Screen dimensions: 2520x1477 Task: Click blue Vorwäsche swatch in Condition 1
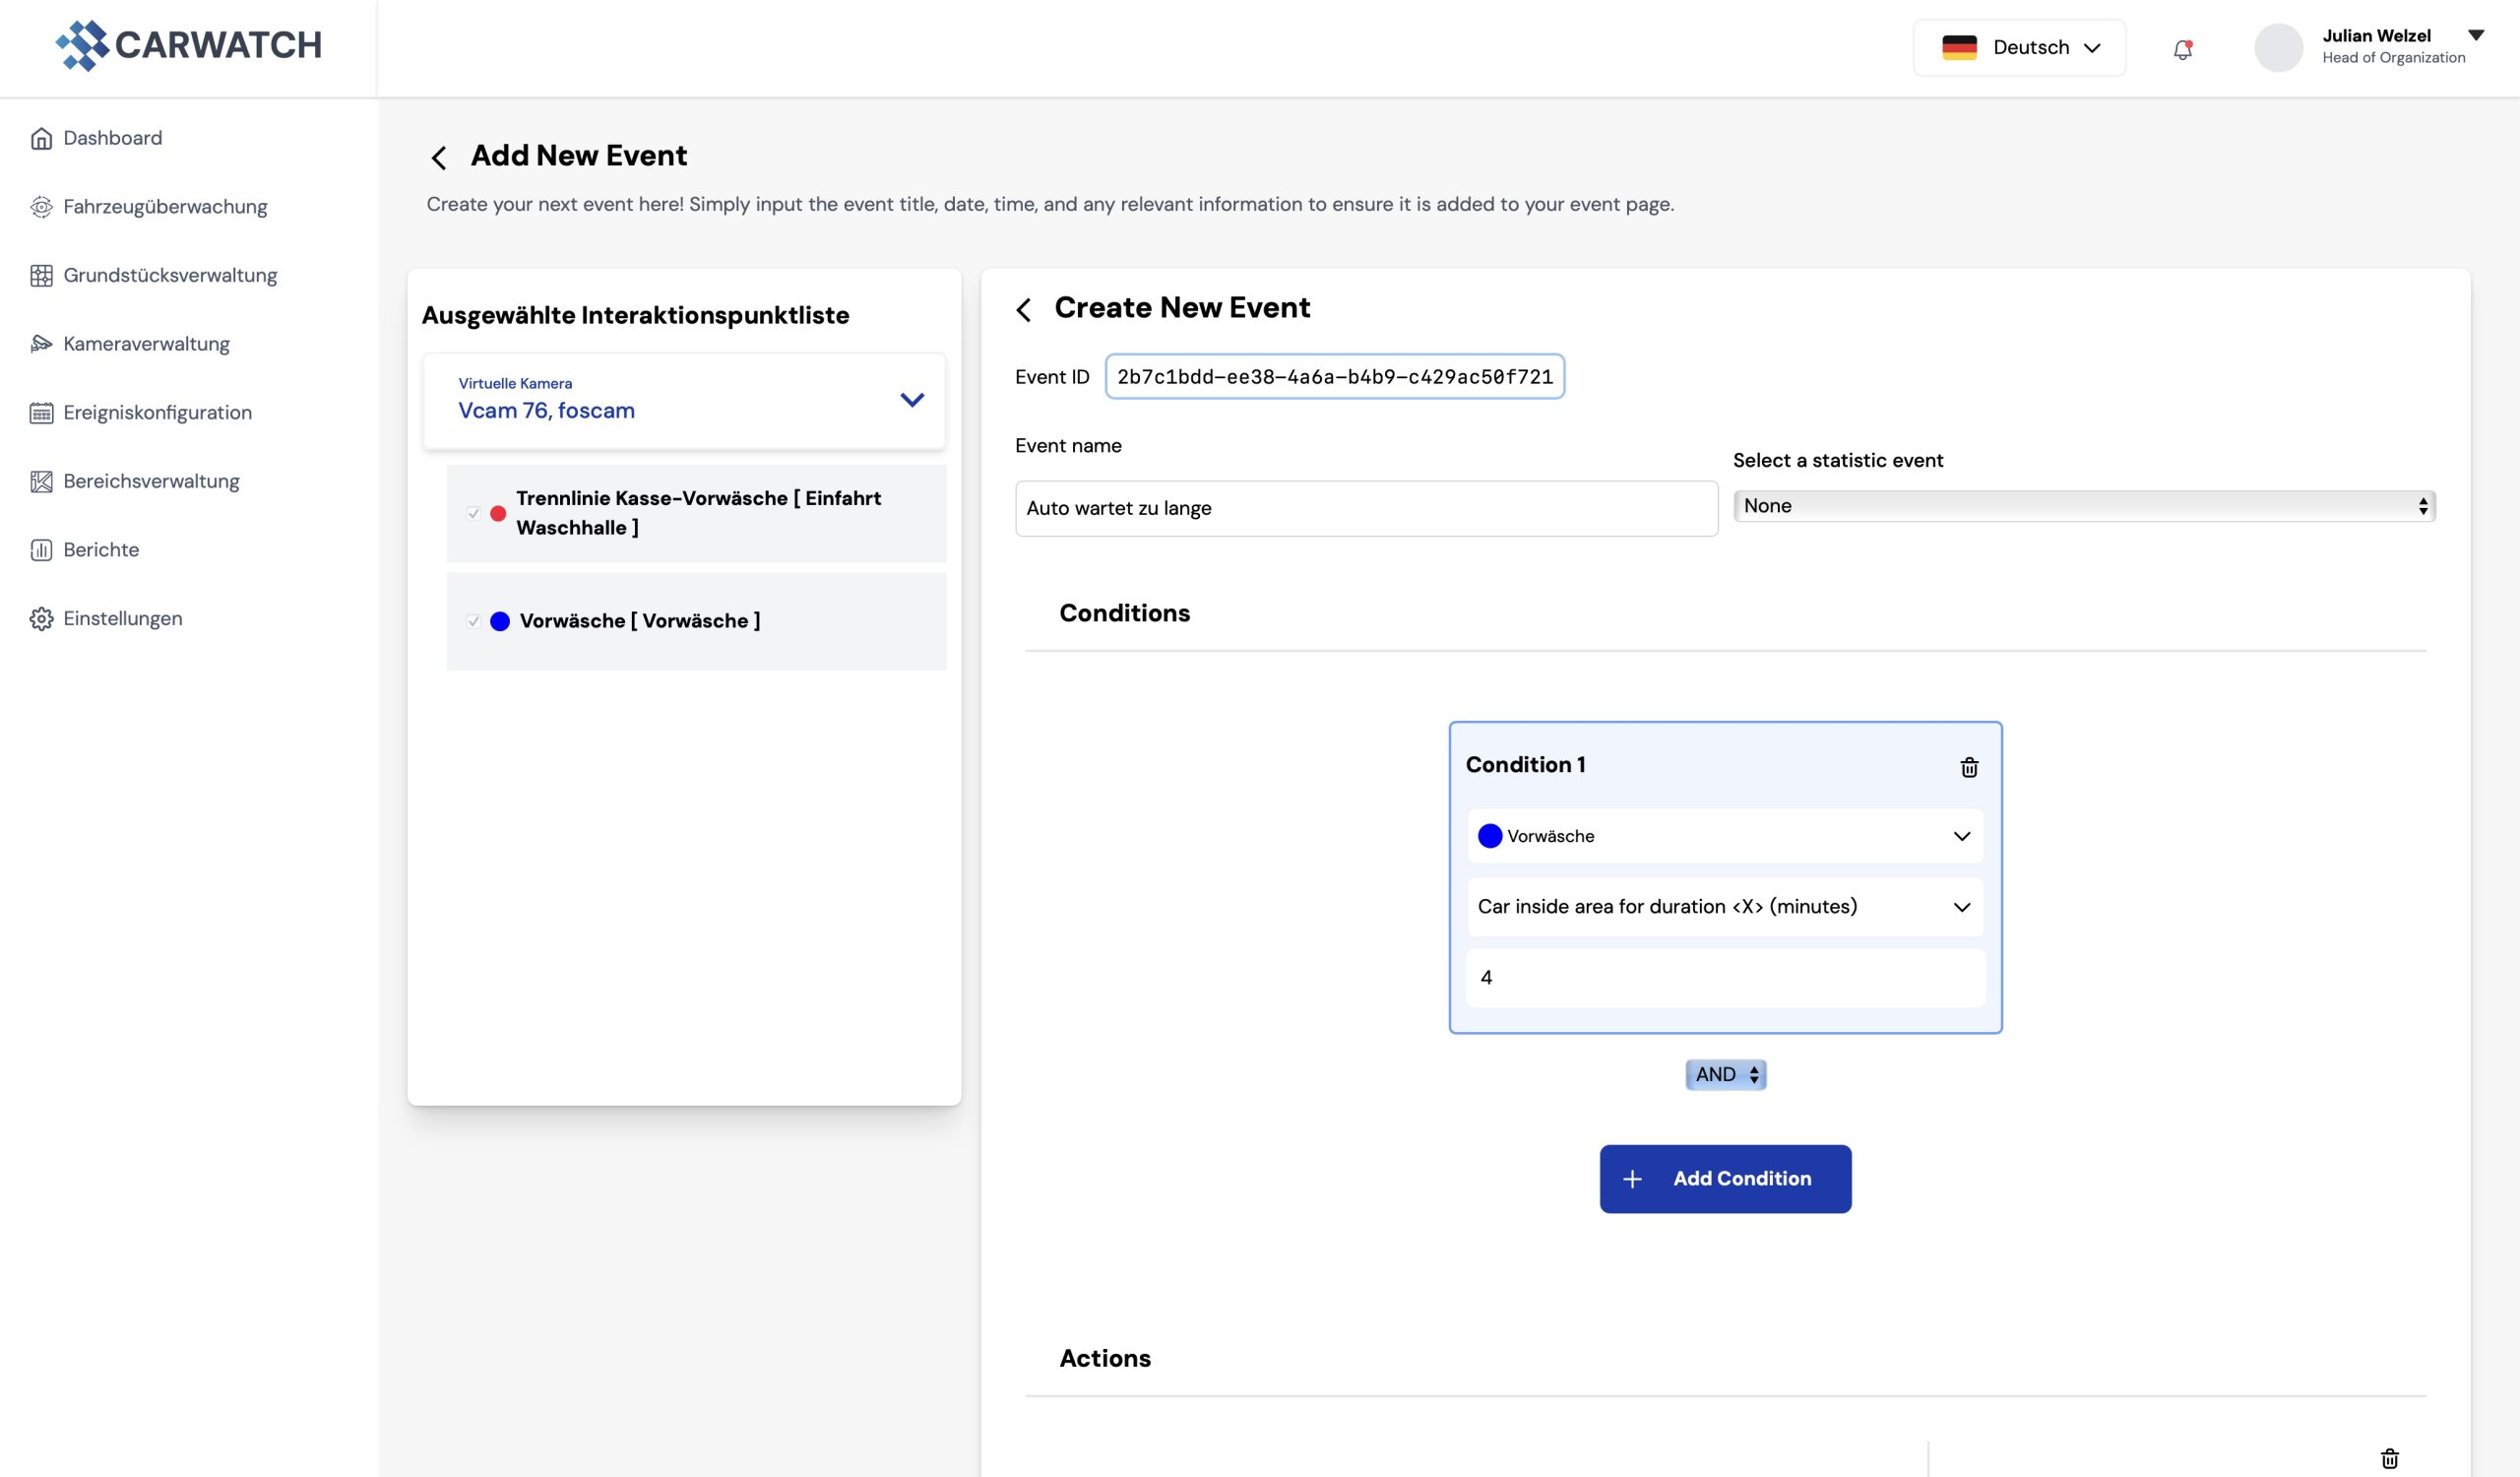tap(1489, 836)
